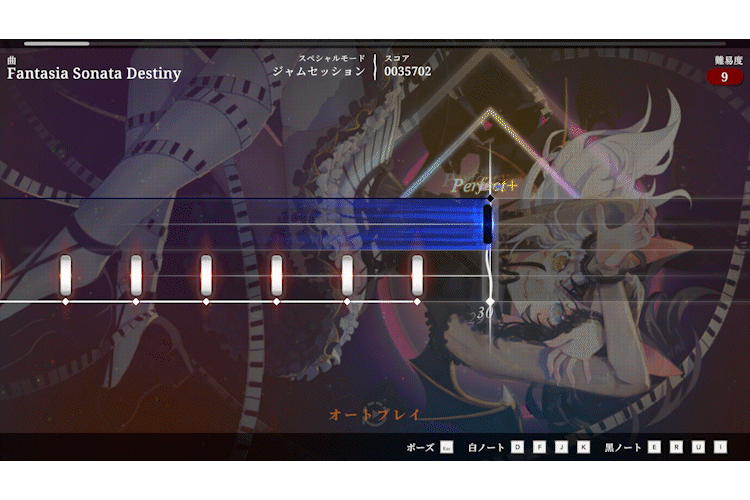Click the ポーズ pause label
This screenshot has height=500, width=750.
(x=420, y=447)
